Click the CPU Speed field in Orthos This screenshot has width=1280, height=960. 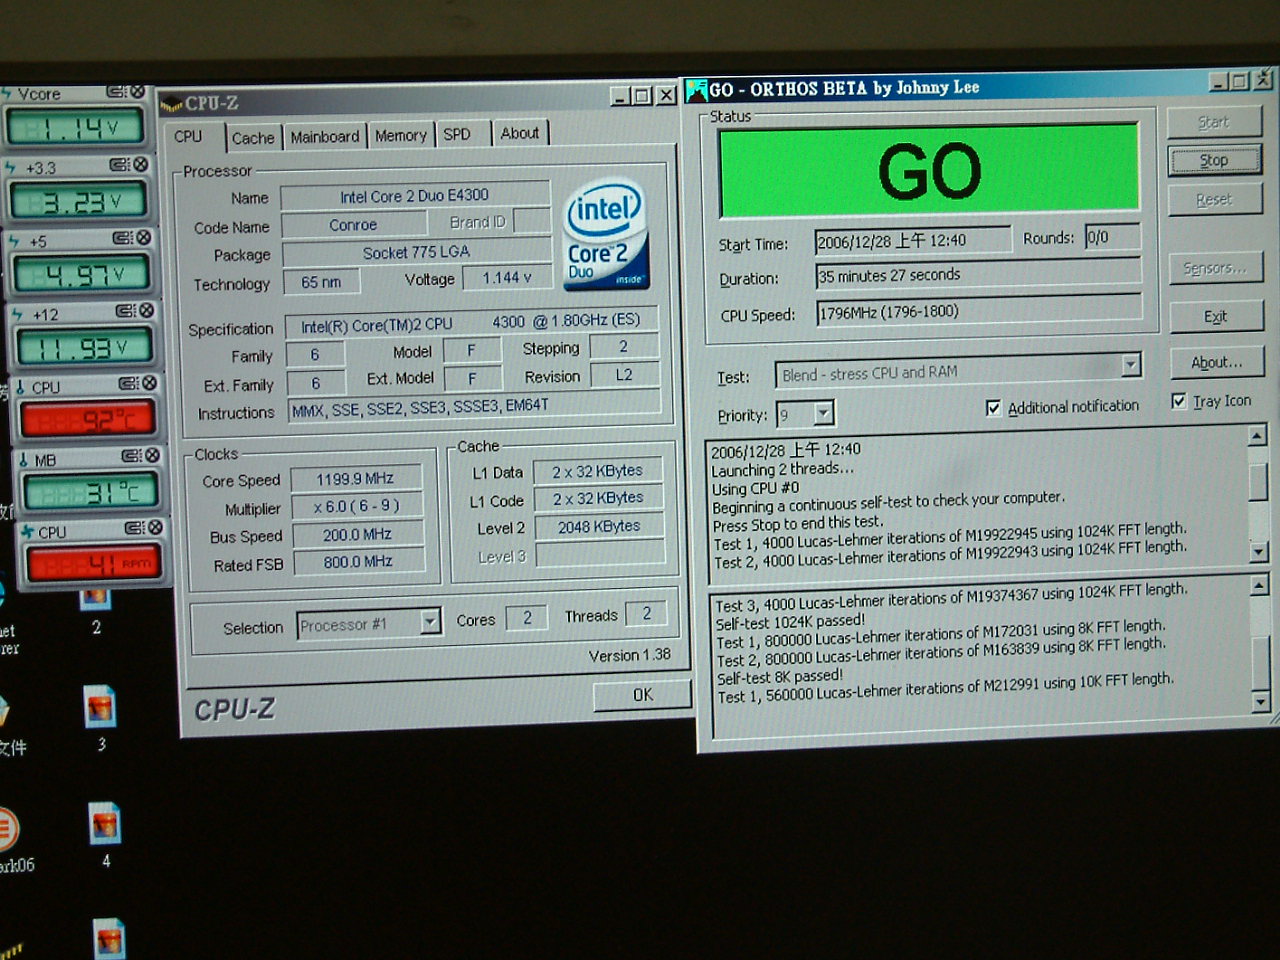point(979,311)
